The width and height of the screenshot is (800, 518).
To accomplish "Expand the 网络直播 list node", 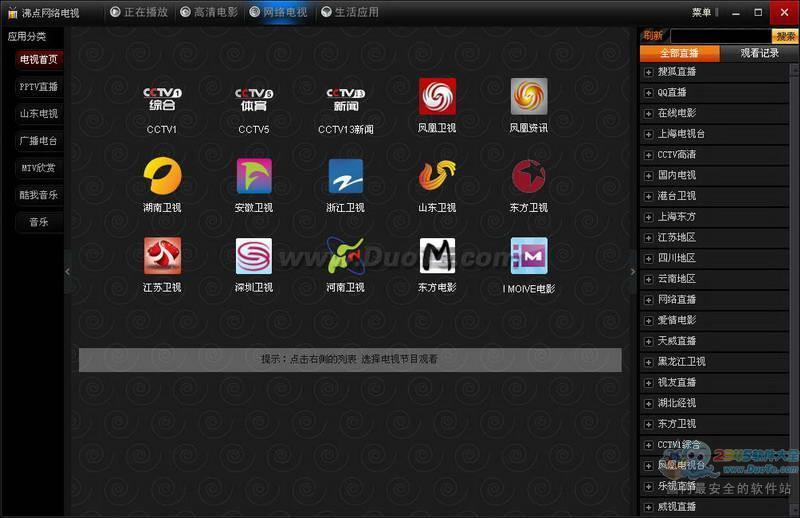I will pos(648,300).
